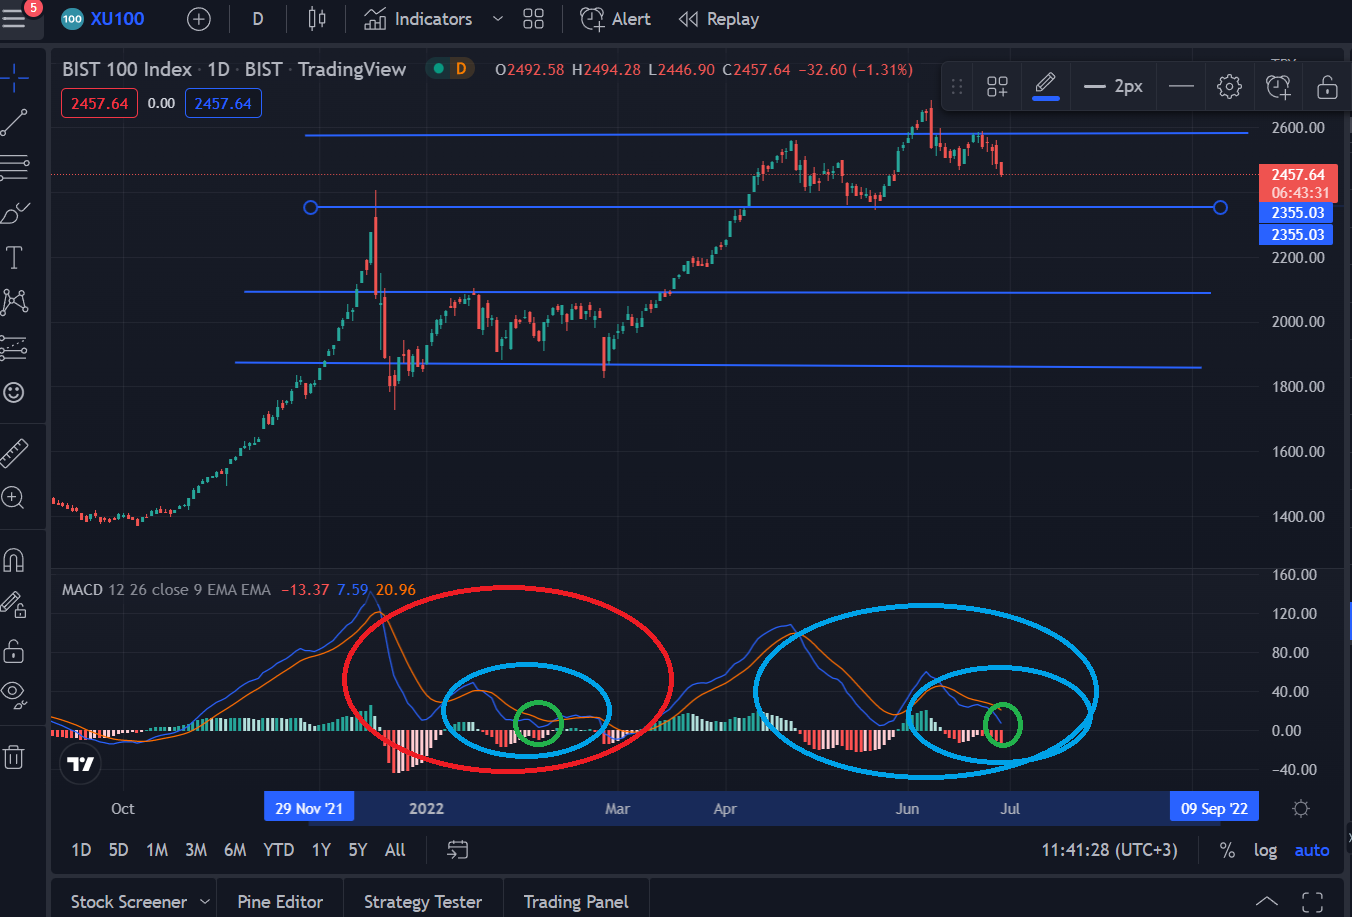Screen dimensions: 1352x917
Task: Toggle the magnet mode
Action: (x=14, y=560)
